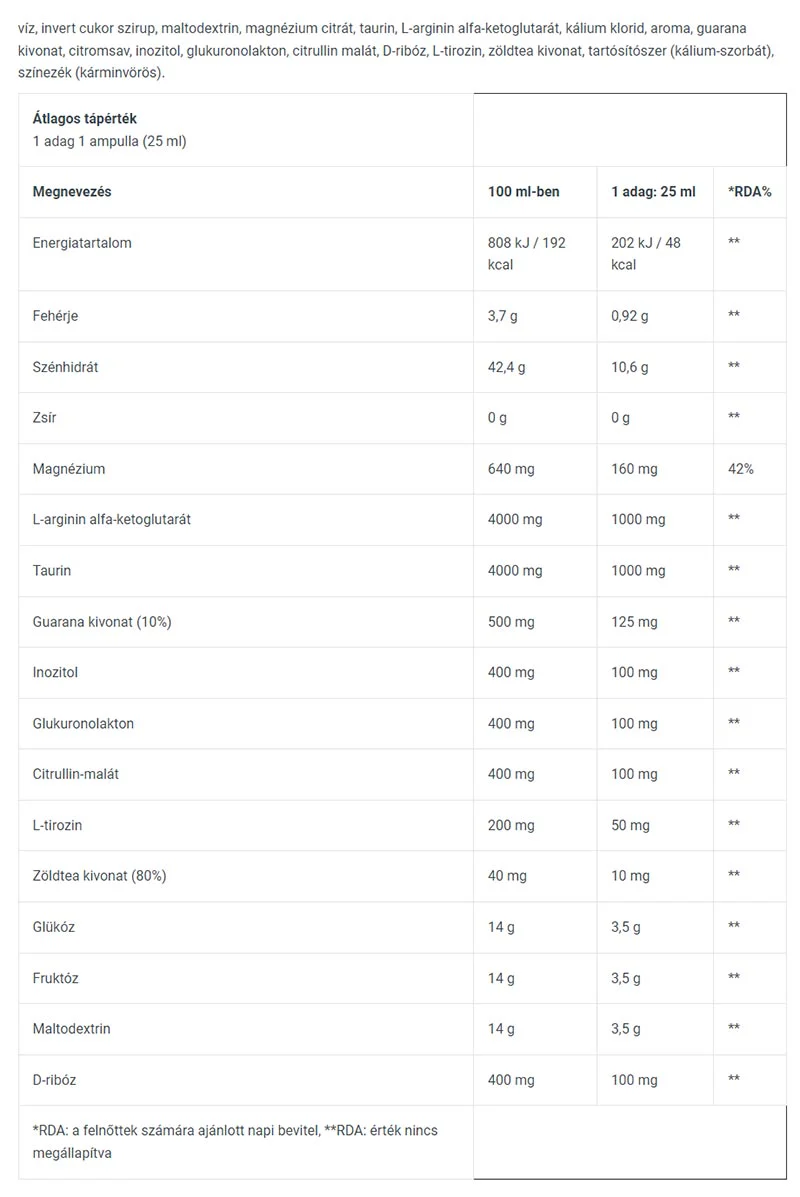The height and width of the screenshot is (1197, 800).
Task: Select the 100 ml-ben column header
Action: (524, 192)
